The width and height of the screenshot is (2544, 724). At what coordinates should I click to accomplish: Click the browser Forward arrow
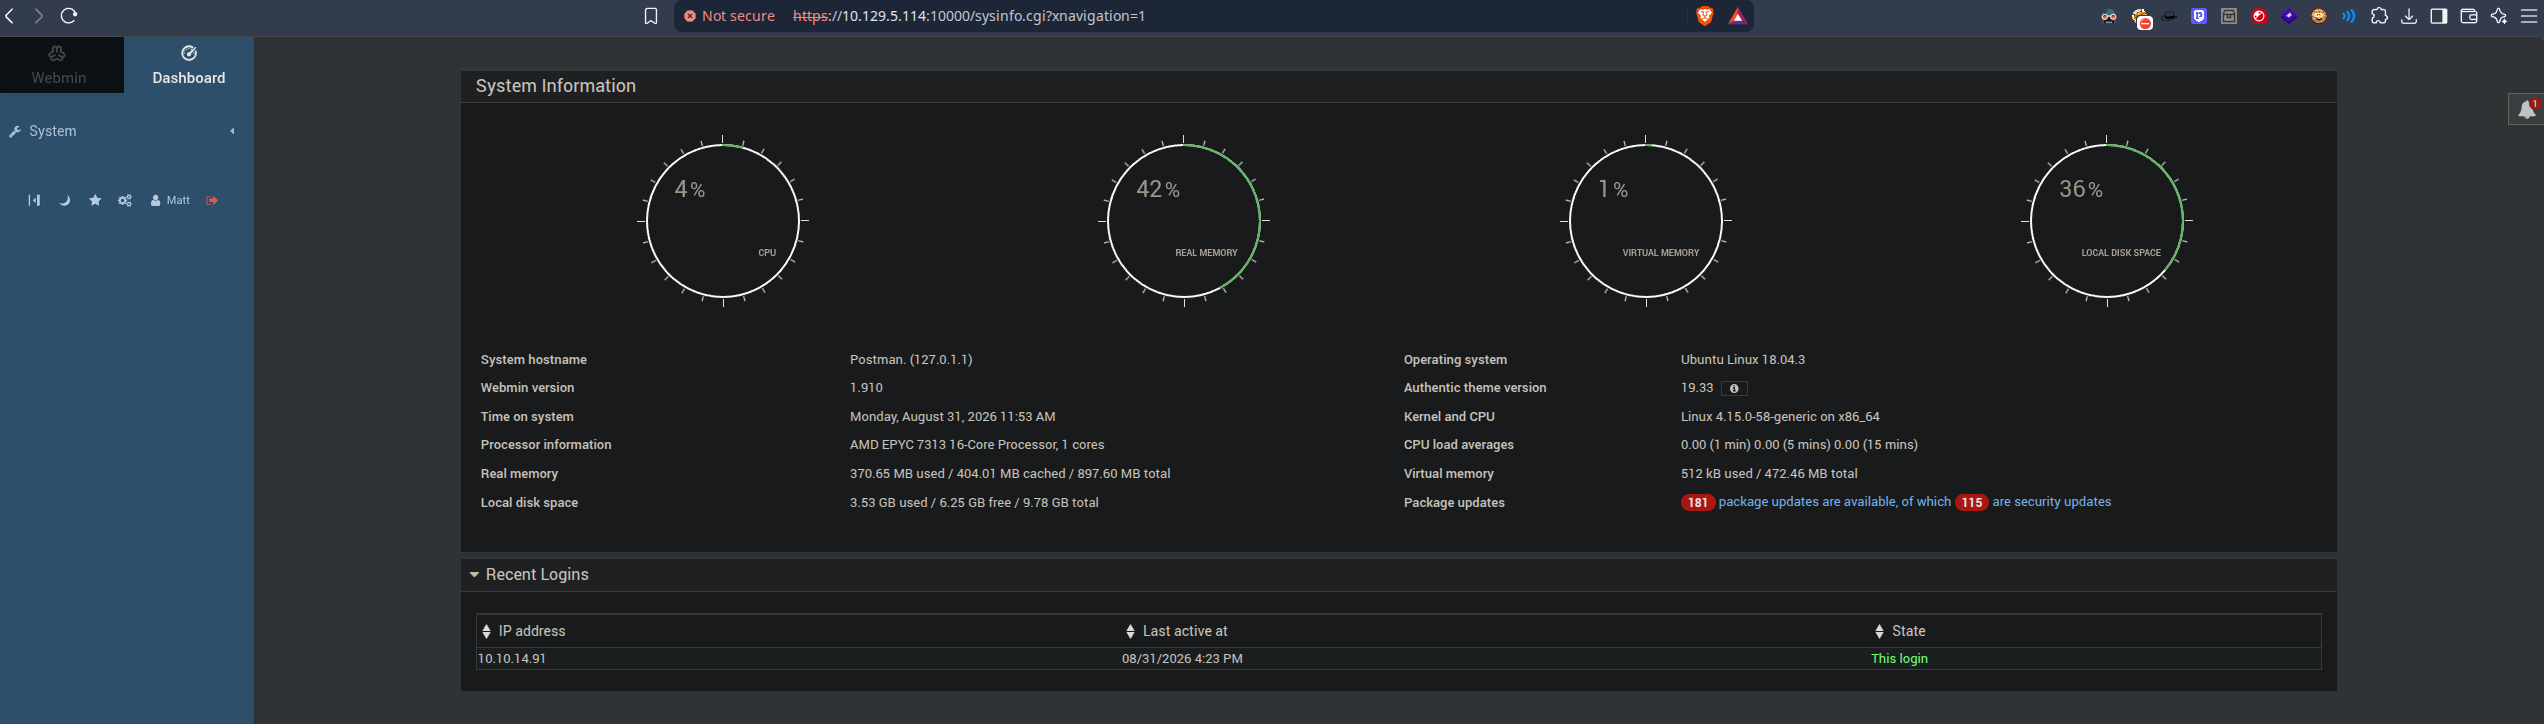pos(39,16)
